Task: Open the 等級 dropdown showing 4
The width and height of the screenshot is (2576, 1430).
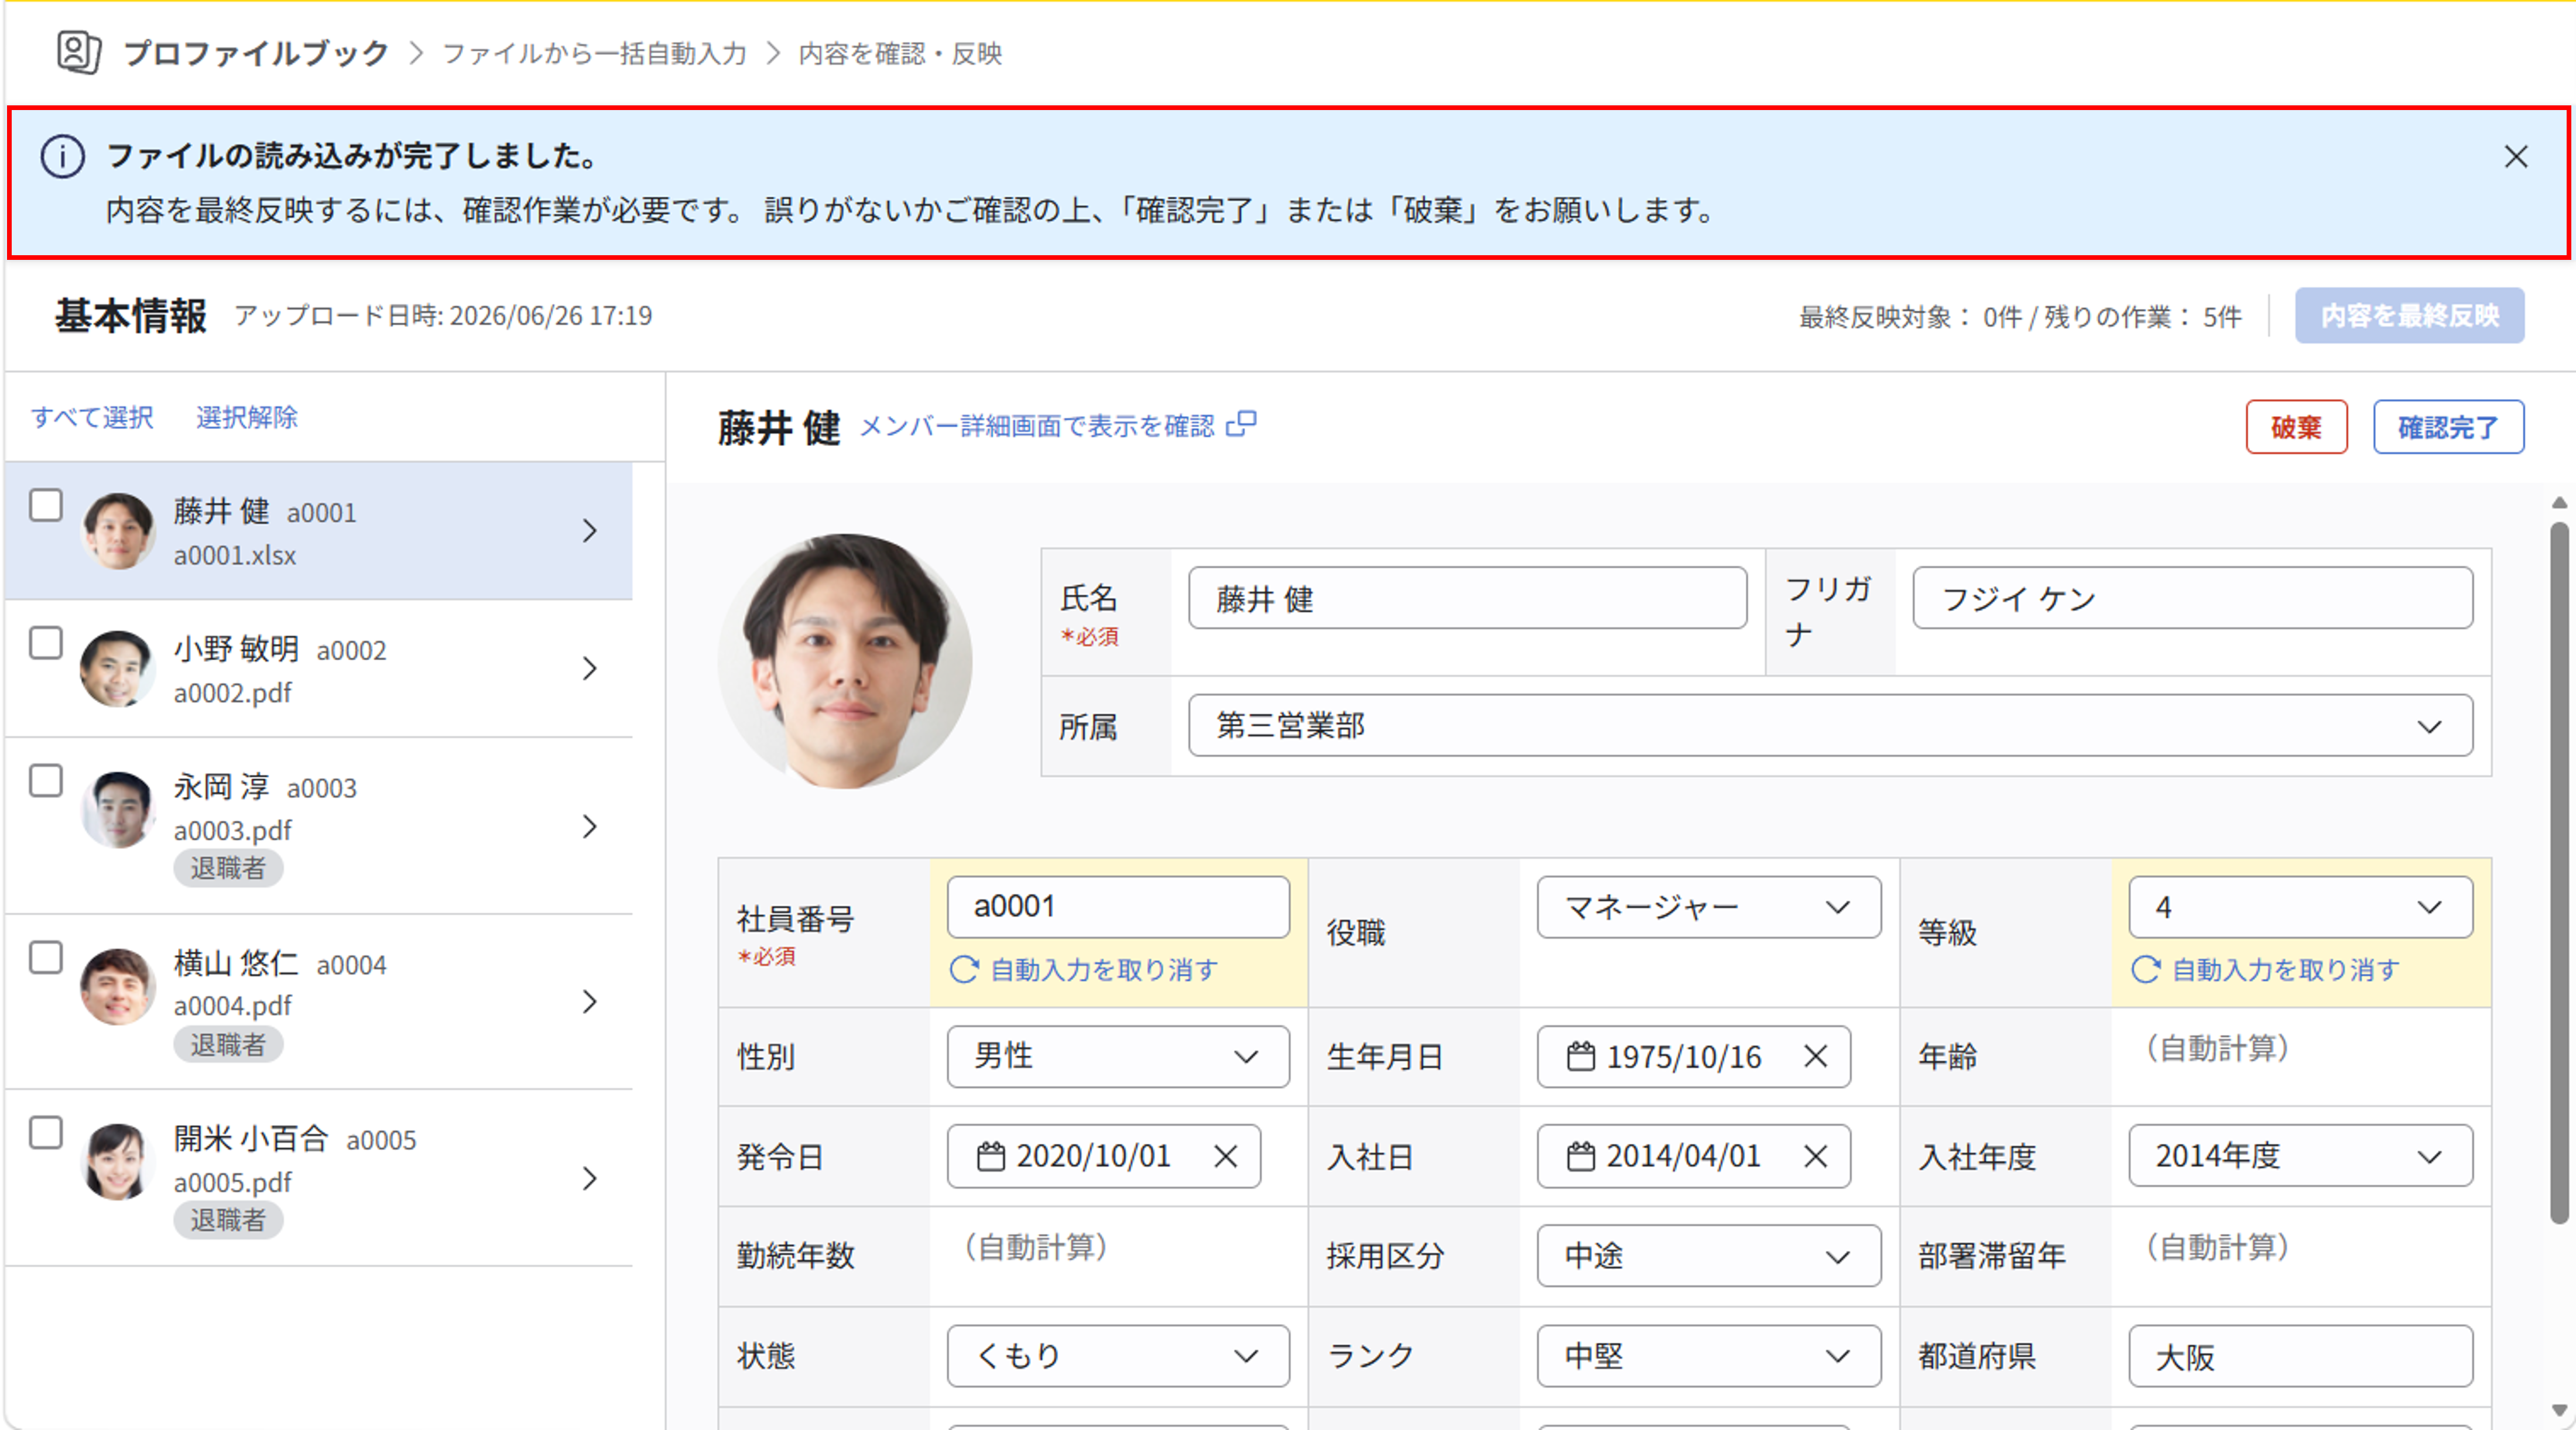Action: click(2300, 907)
